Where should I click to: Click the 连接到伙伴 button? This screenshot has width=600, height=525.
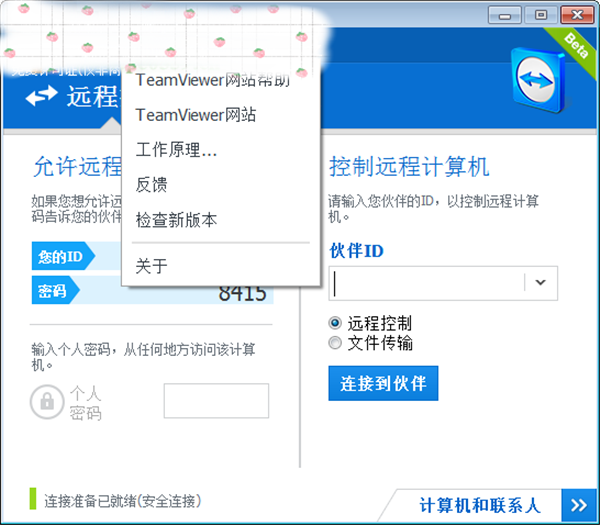(x=383, y=383)
